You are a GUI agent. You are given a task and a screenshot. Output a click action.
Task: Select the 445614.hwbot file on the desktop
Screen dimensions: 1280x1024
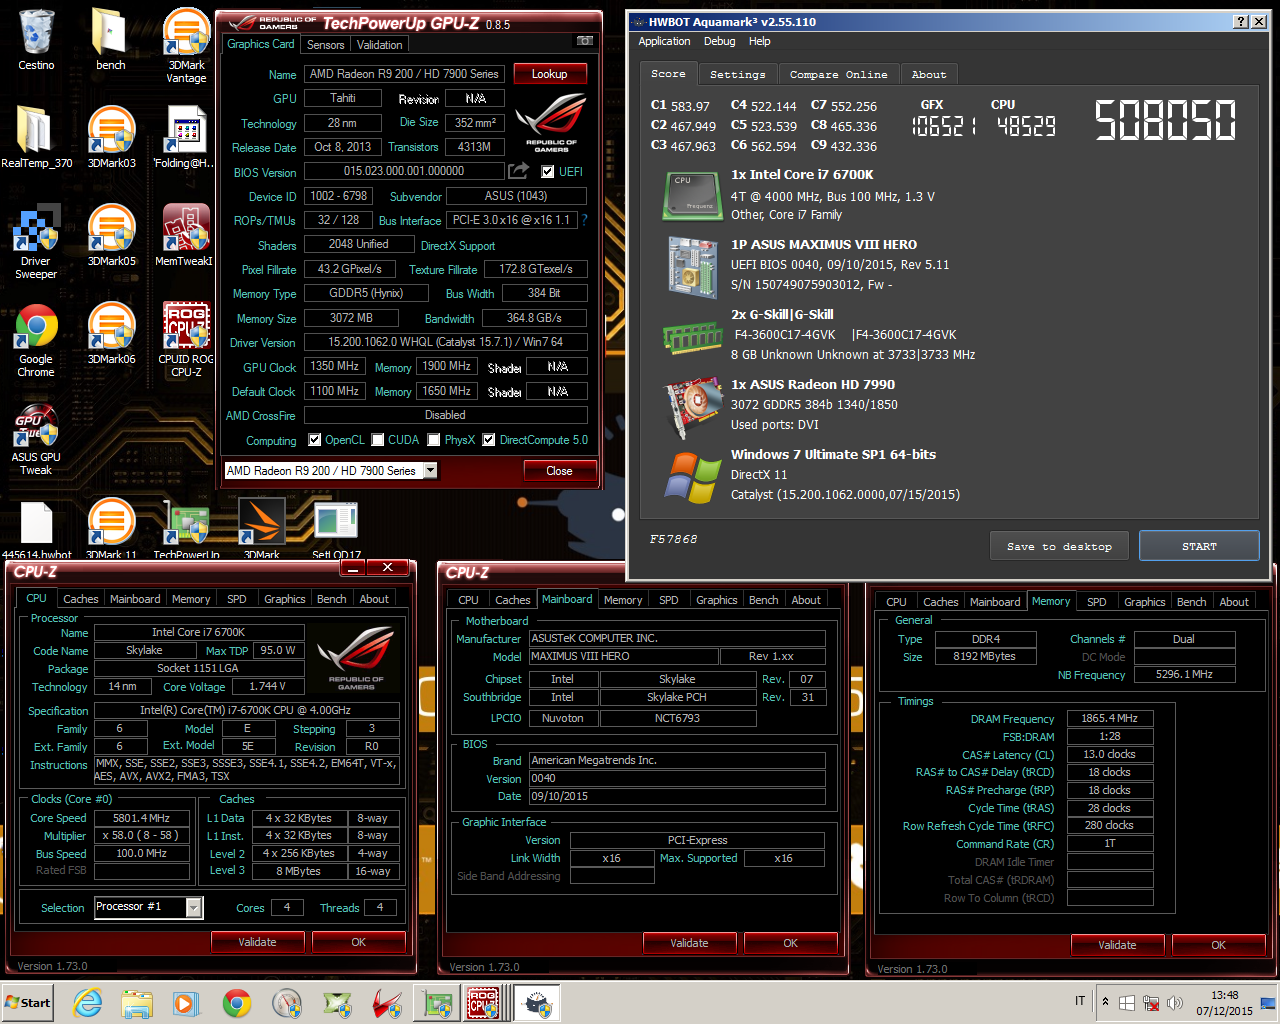coord(36,529)
